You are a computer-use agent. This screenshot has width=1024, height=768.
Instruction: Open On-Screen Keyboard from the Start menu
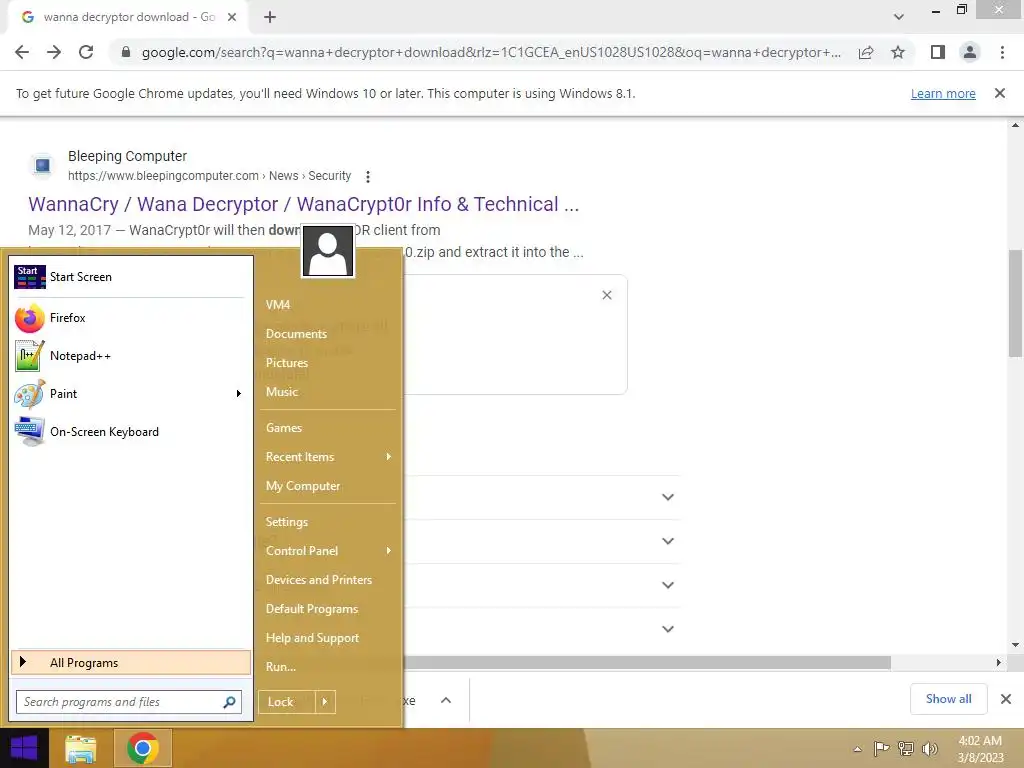131,432
